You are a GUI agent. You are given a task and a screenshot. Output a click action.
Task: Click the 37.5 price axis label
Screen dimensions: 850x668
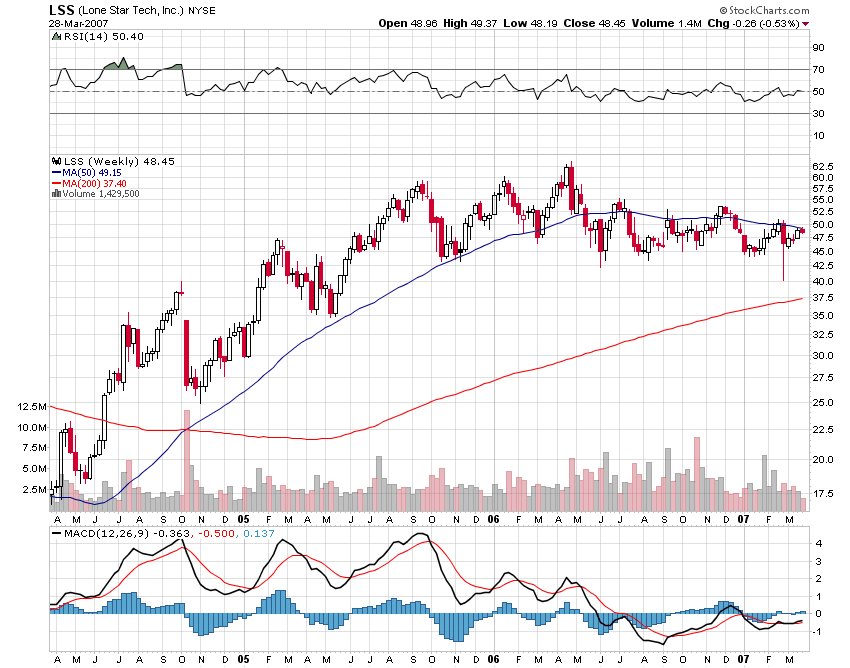(823, 298)
